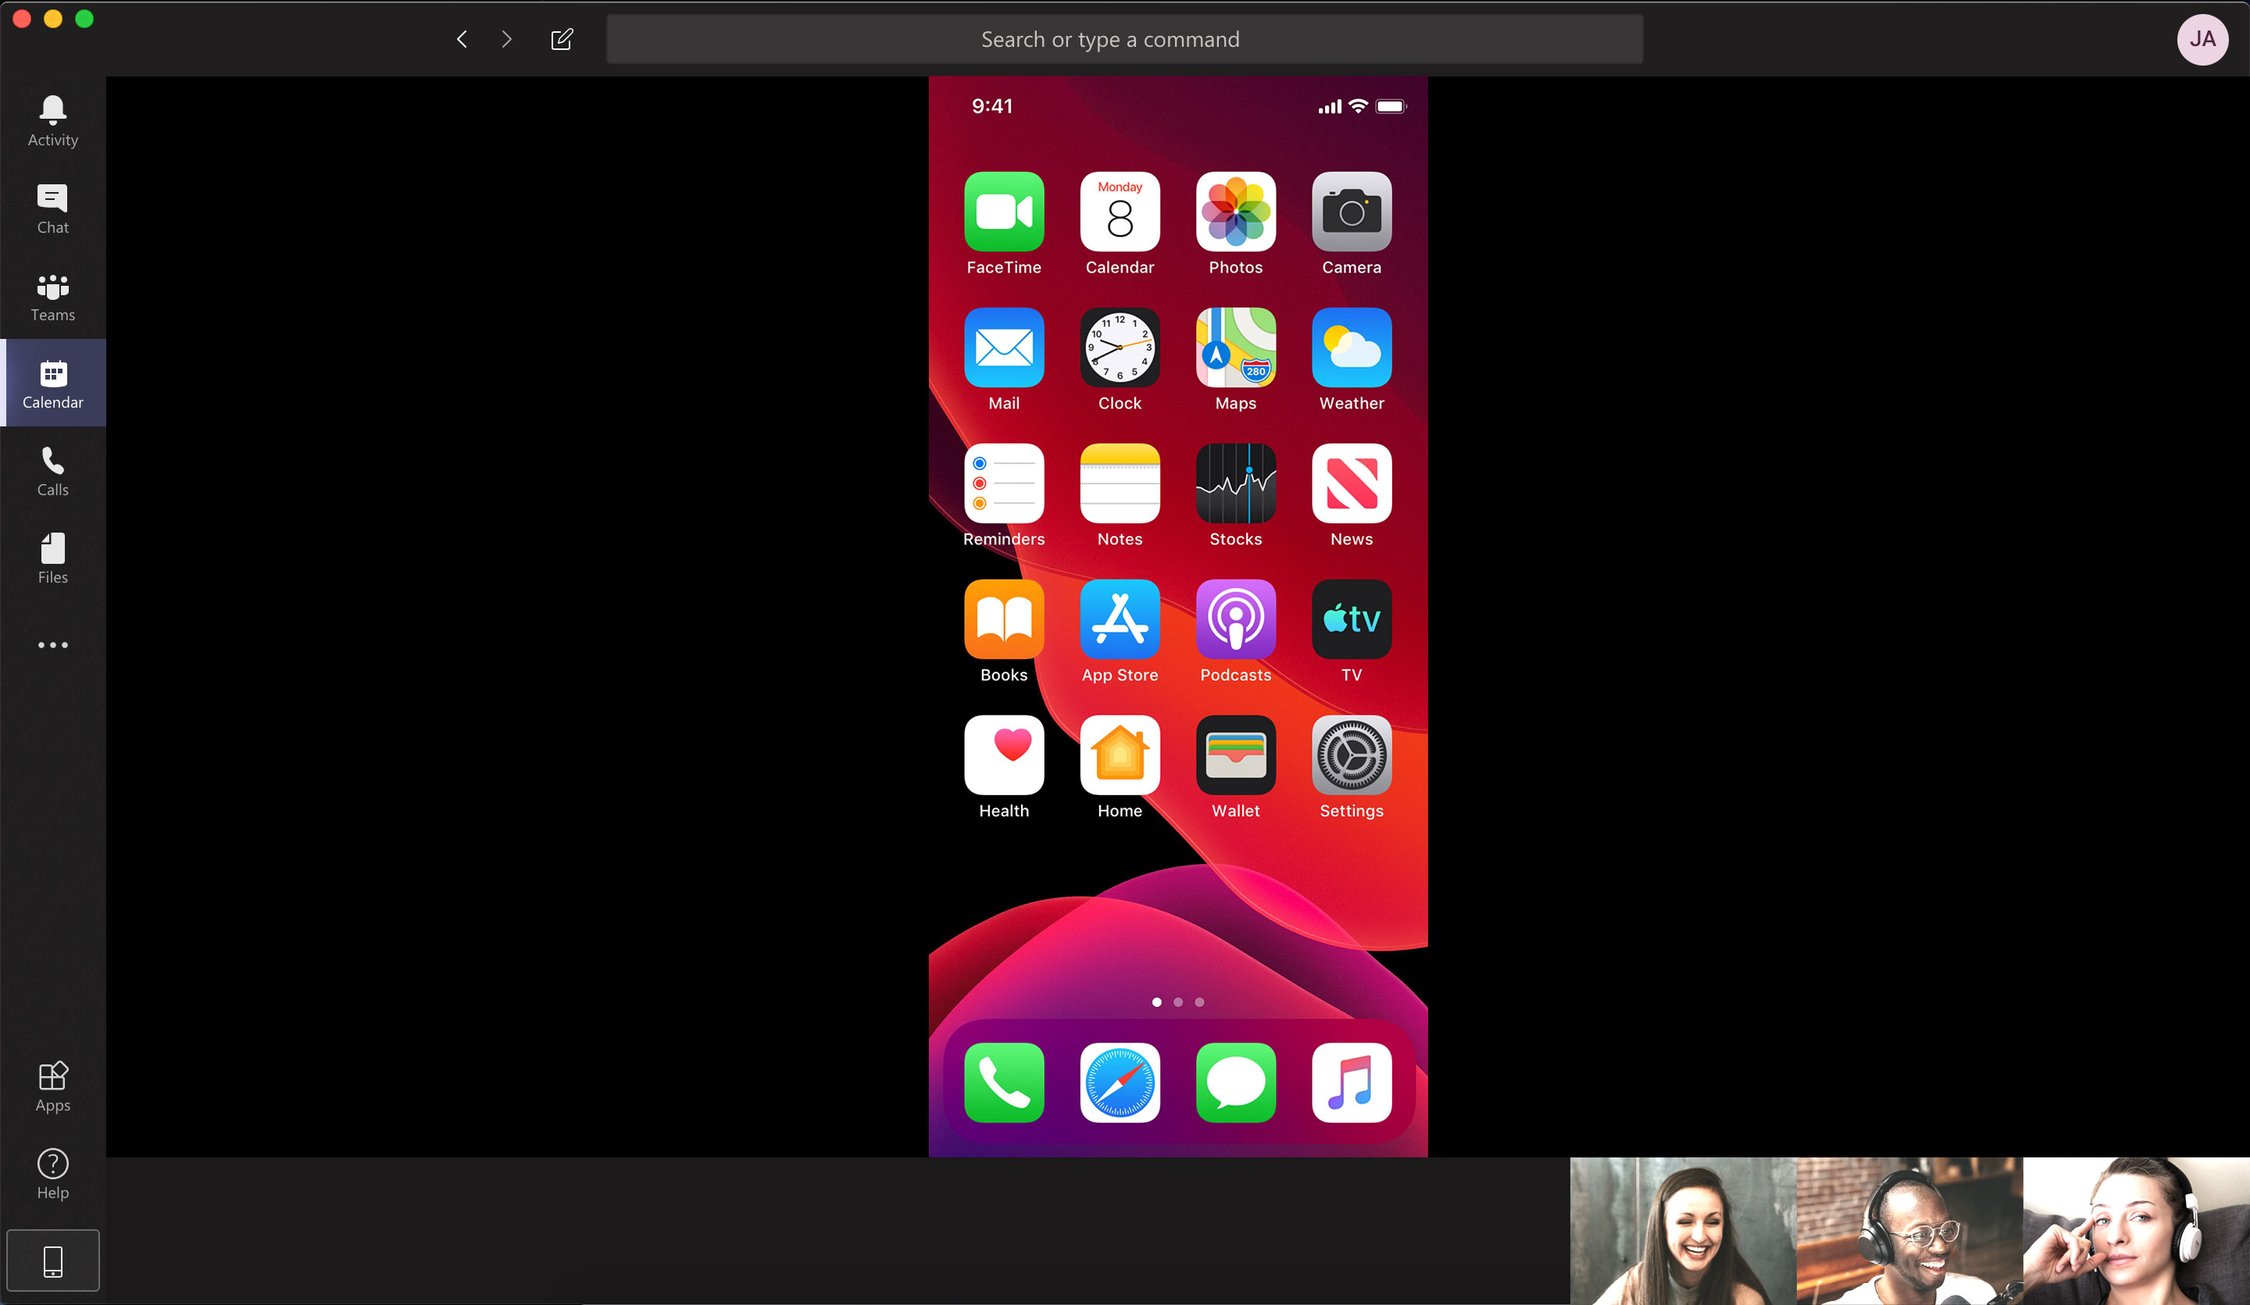Open the Help section
This screenshot has width=2250, height=1305.
point(52,1172)
